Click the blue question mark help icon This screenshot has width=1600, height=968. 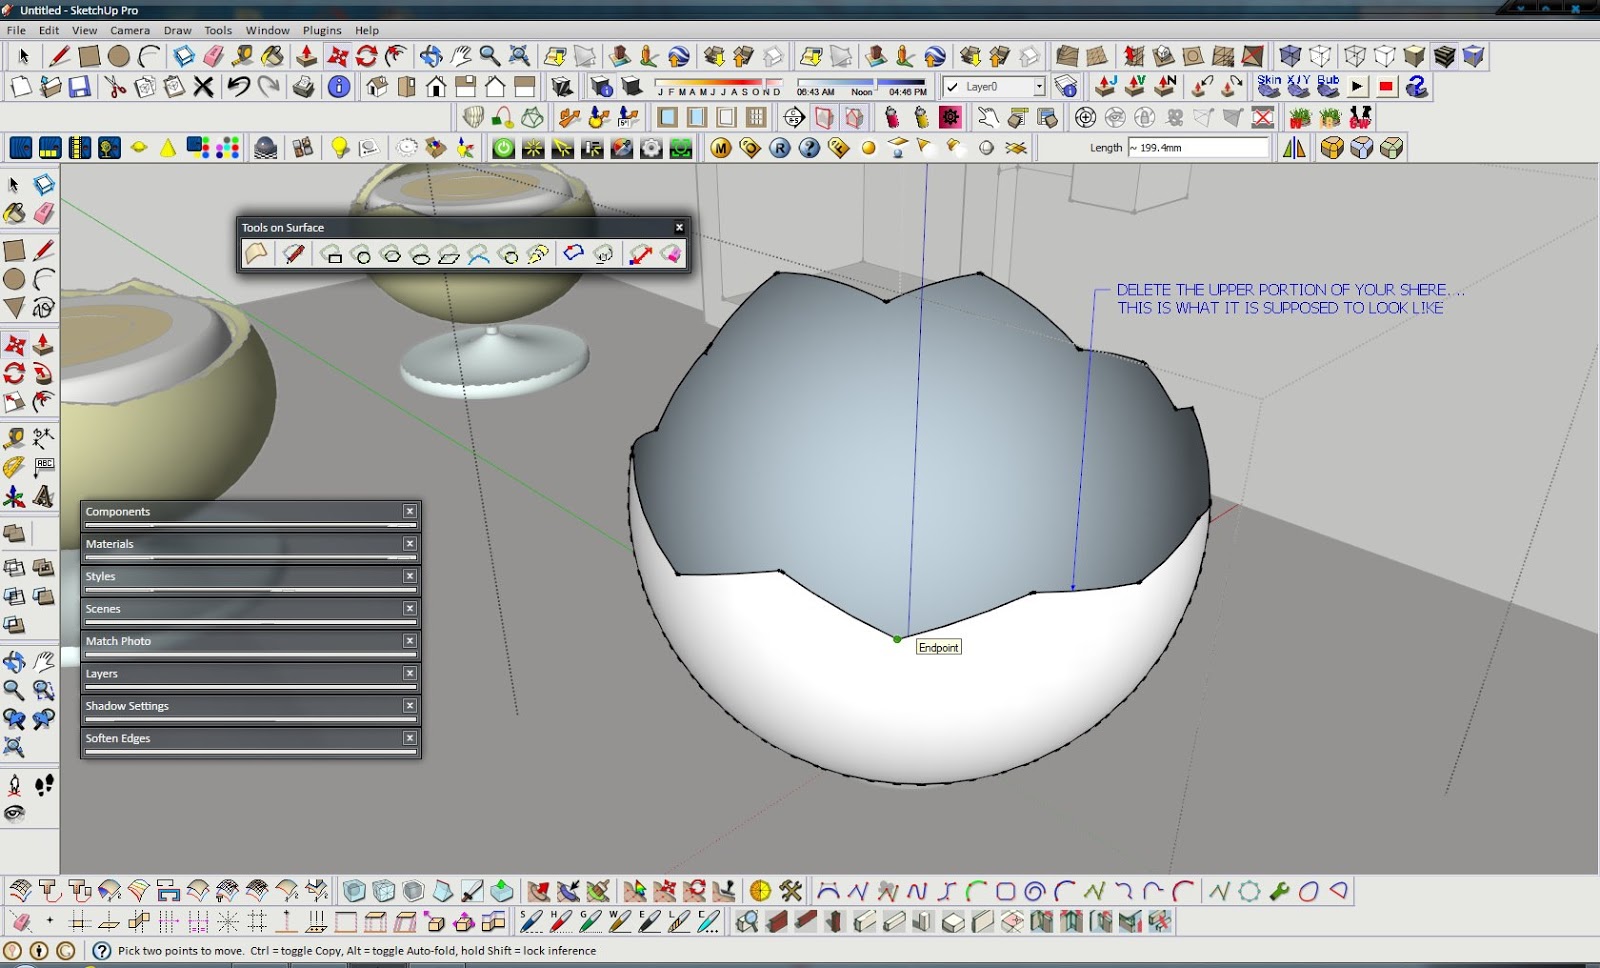1417,87
